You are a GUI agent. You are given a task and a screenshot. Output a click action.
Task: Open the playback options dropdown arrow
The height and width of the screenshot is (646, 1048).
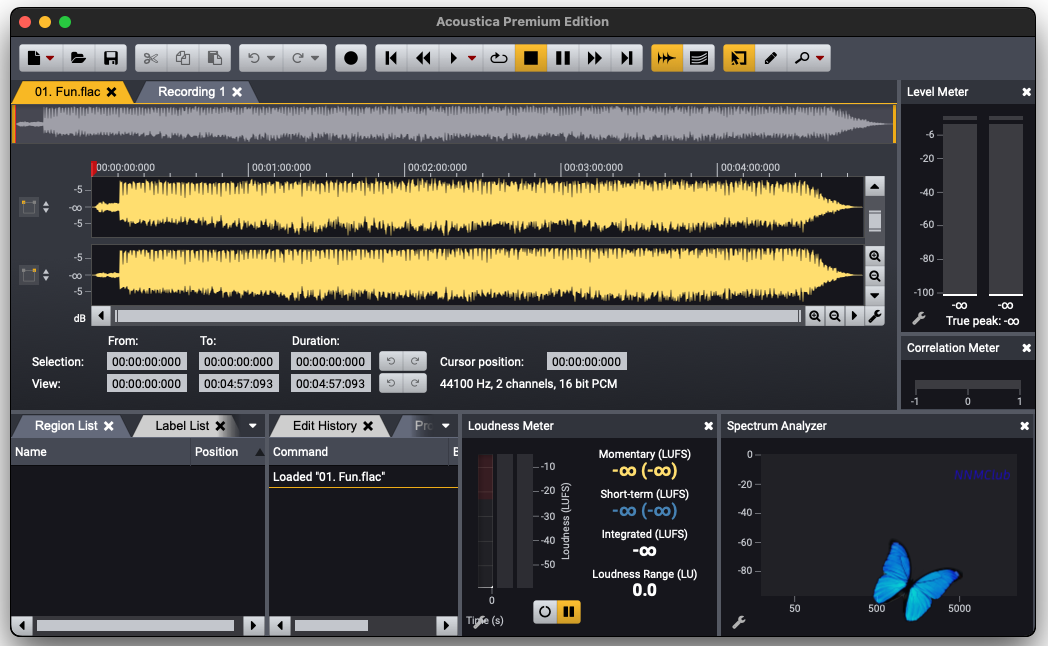[x=472, y=58]
